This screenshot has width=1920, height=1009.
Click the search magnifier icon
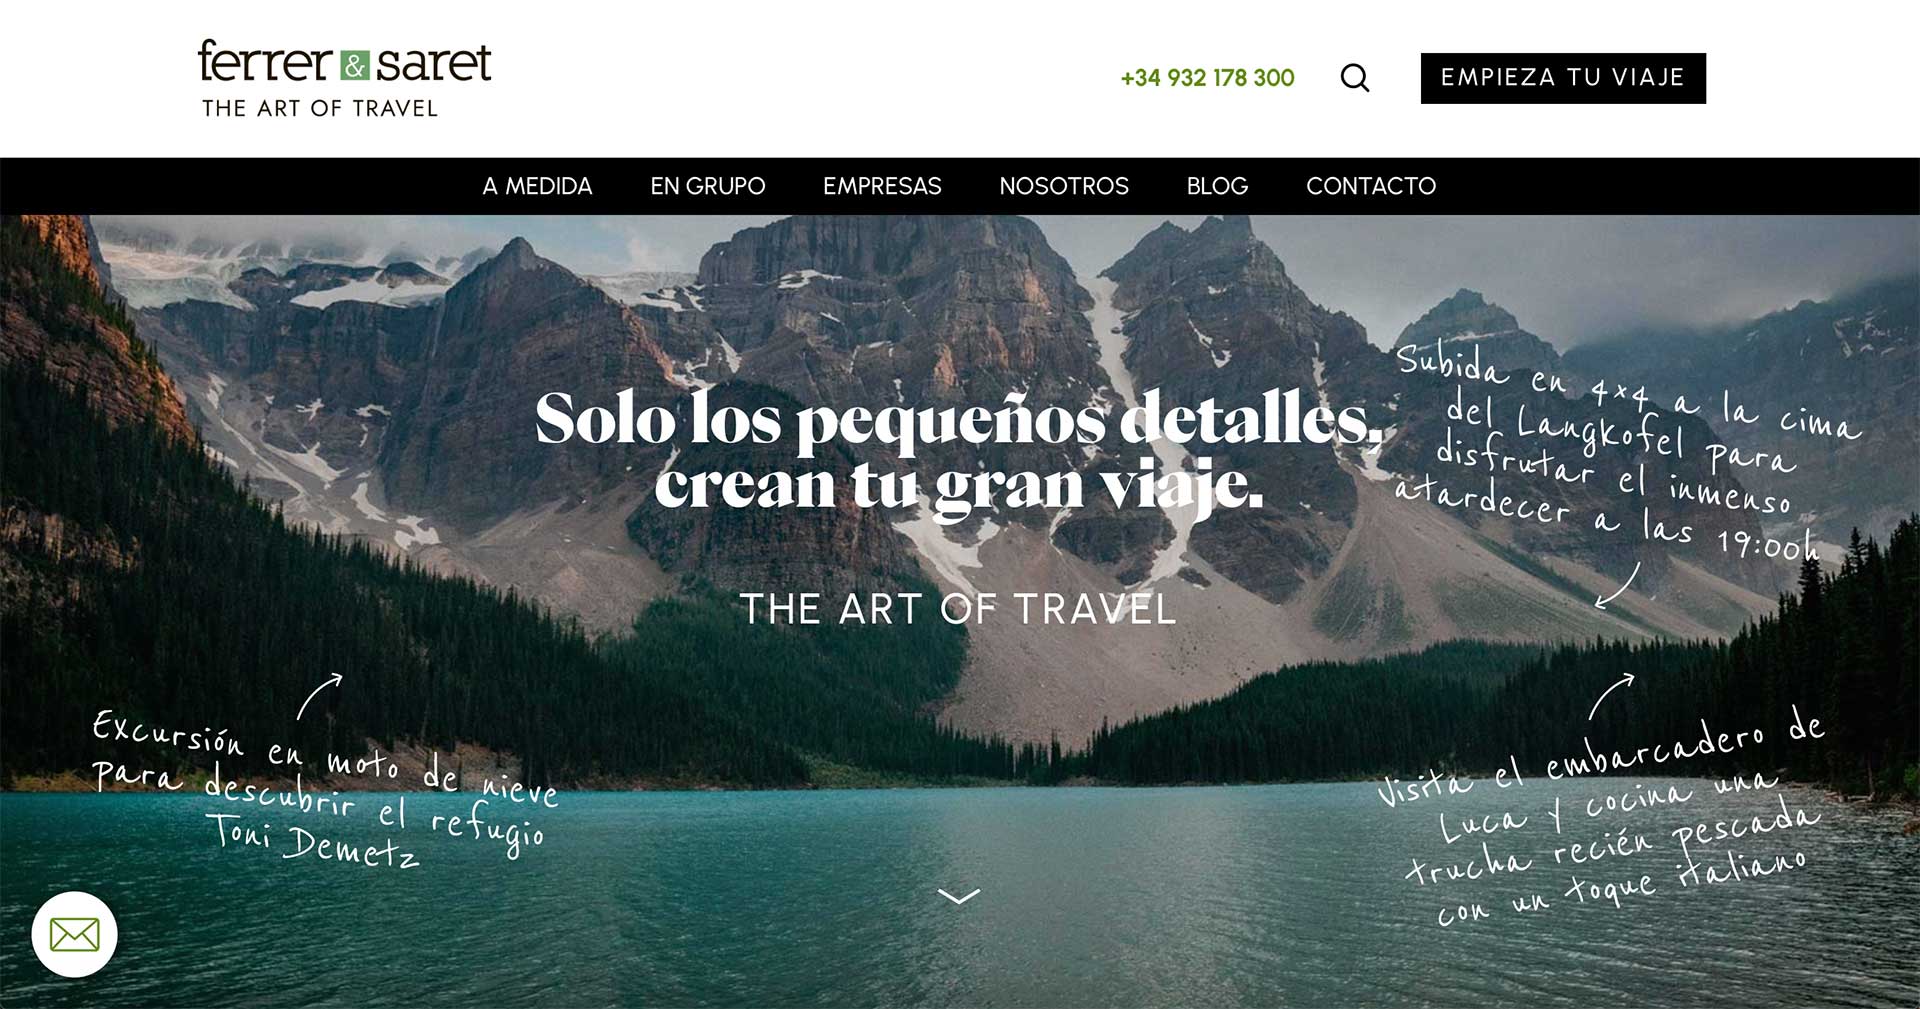point(1355,78)
